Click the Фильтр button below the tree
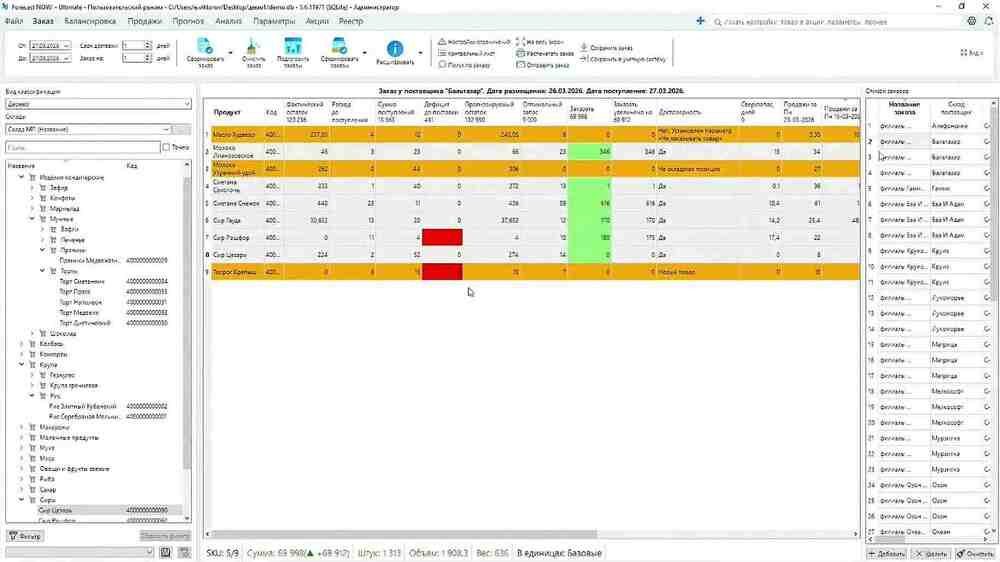 coord(26,536)
